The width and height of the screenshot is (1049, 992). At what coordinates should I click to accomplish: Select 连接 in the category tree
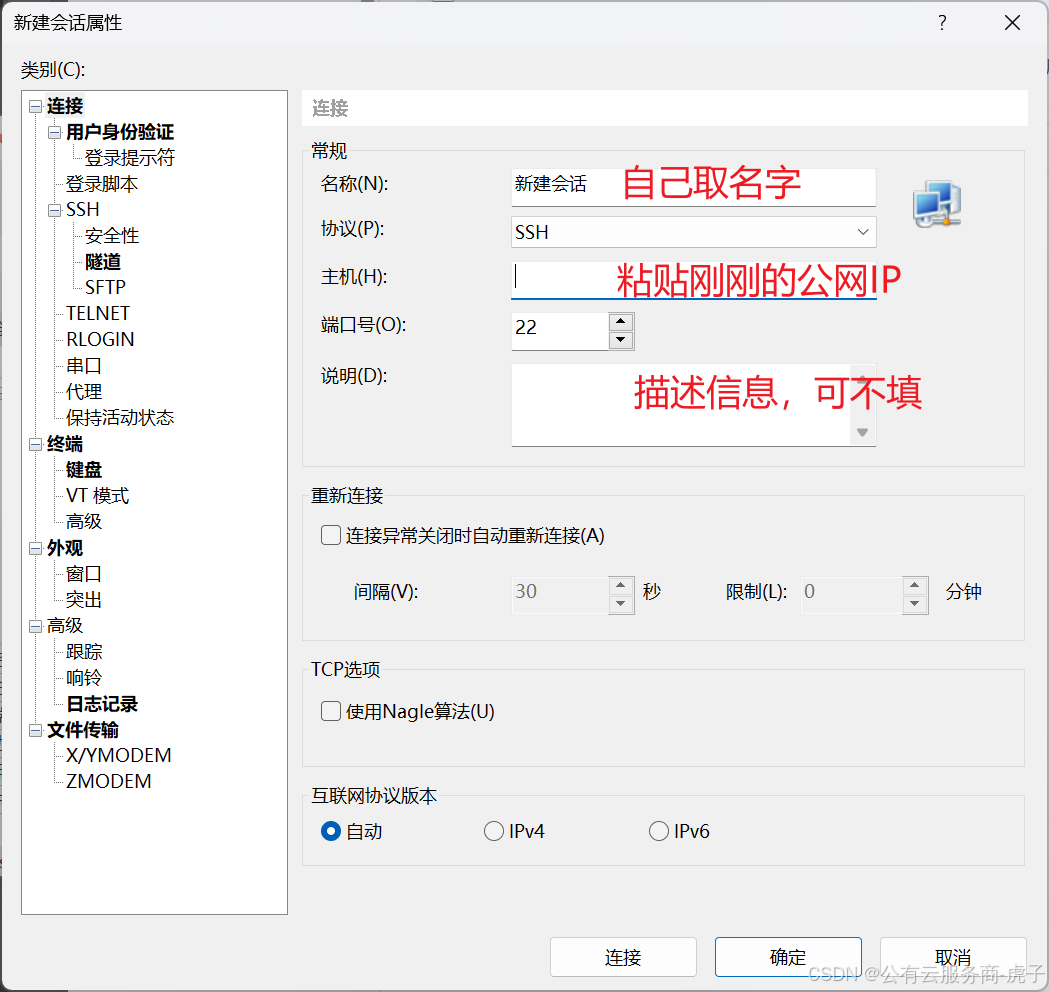pyautogui.click(x=65, y=106)
